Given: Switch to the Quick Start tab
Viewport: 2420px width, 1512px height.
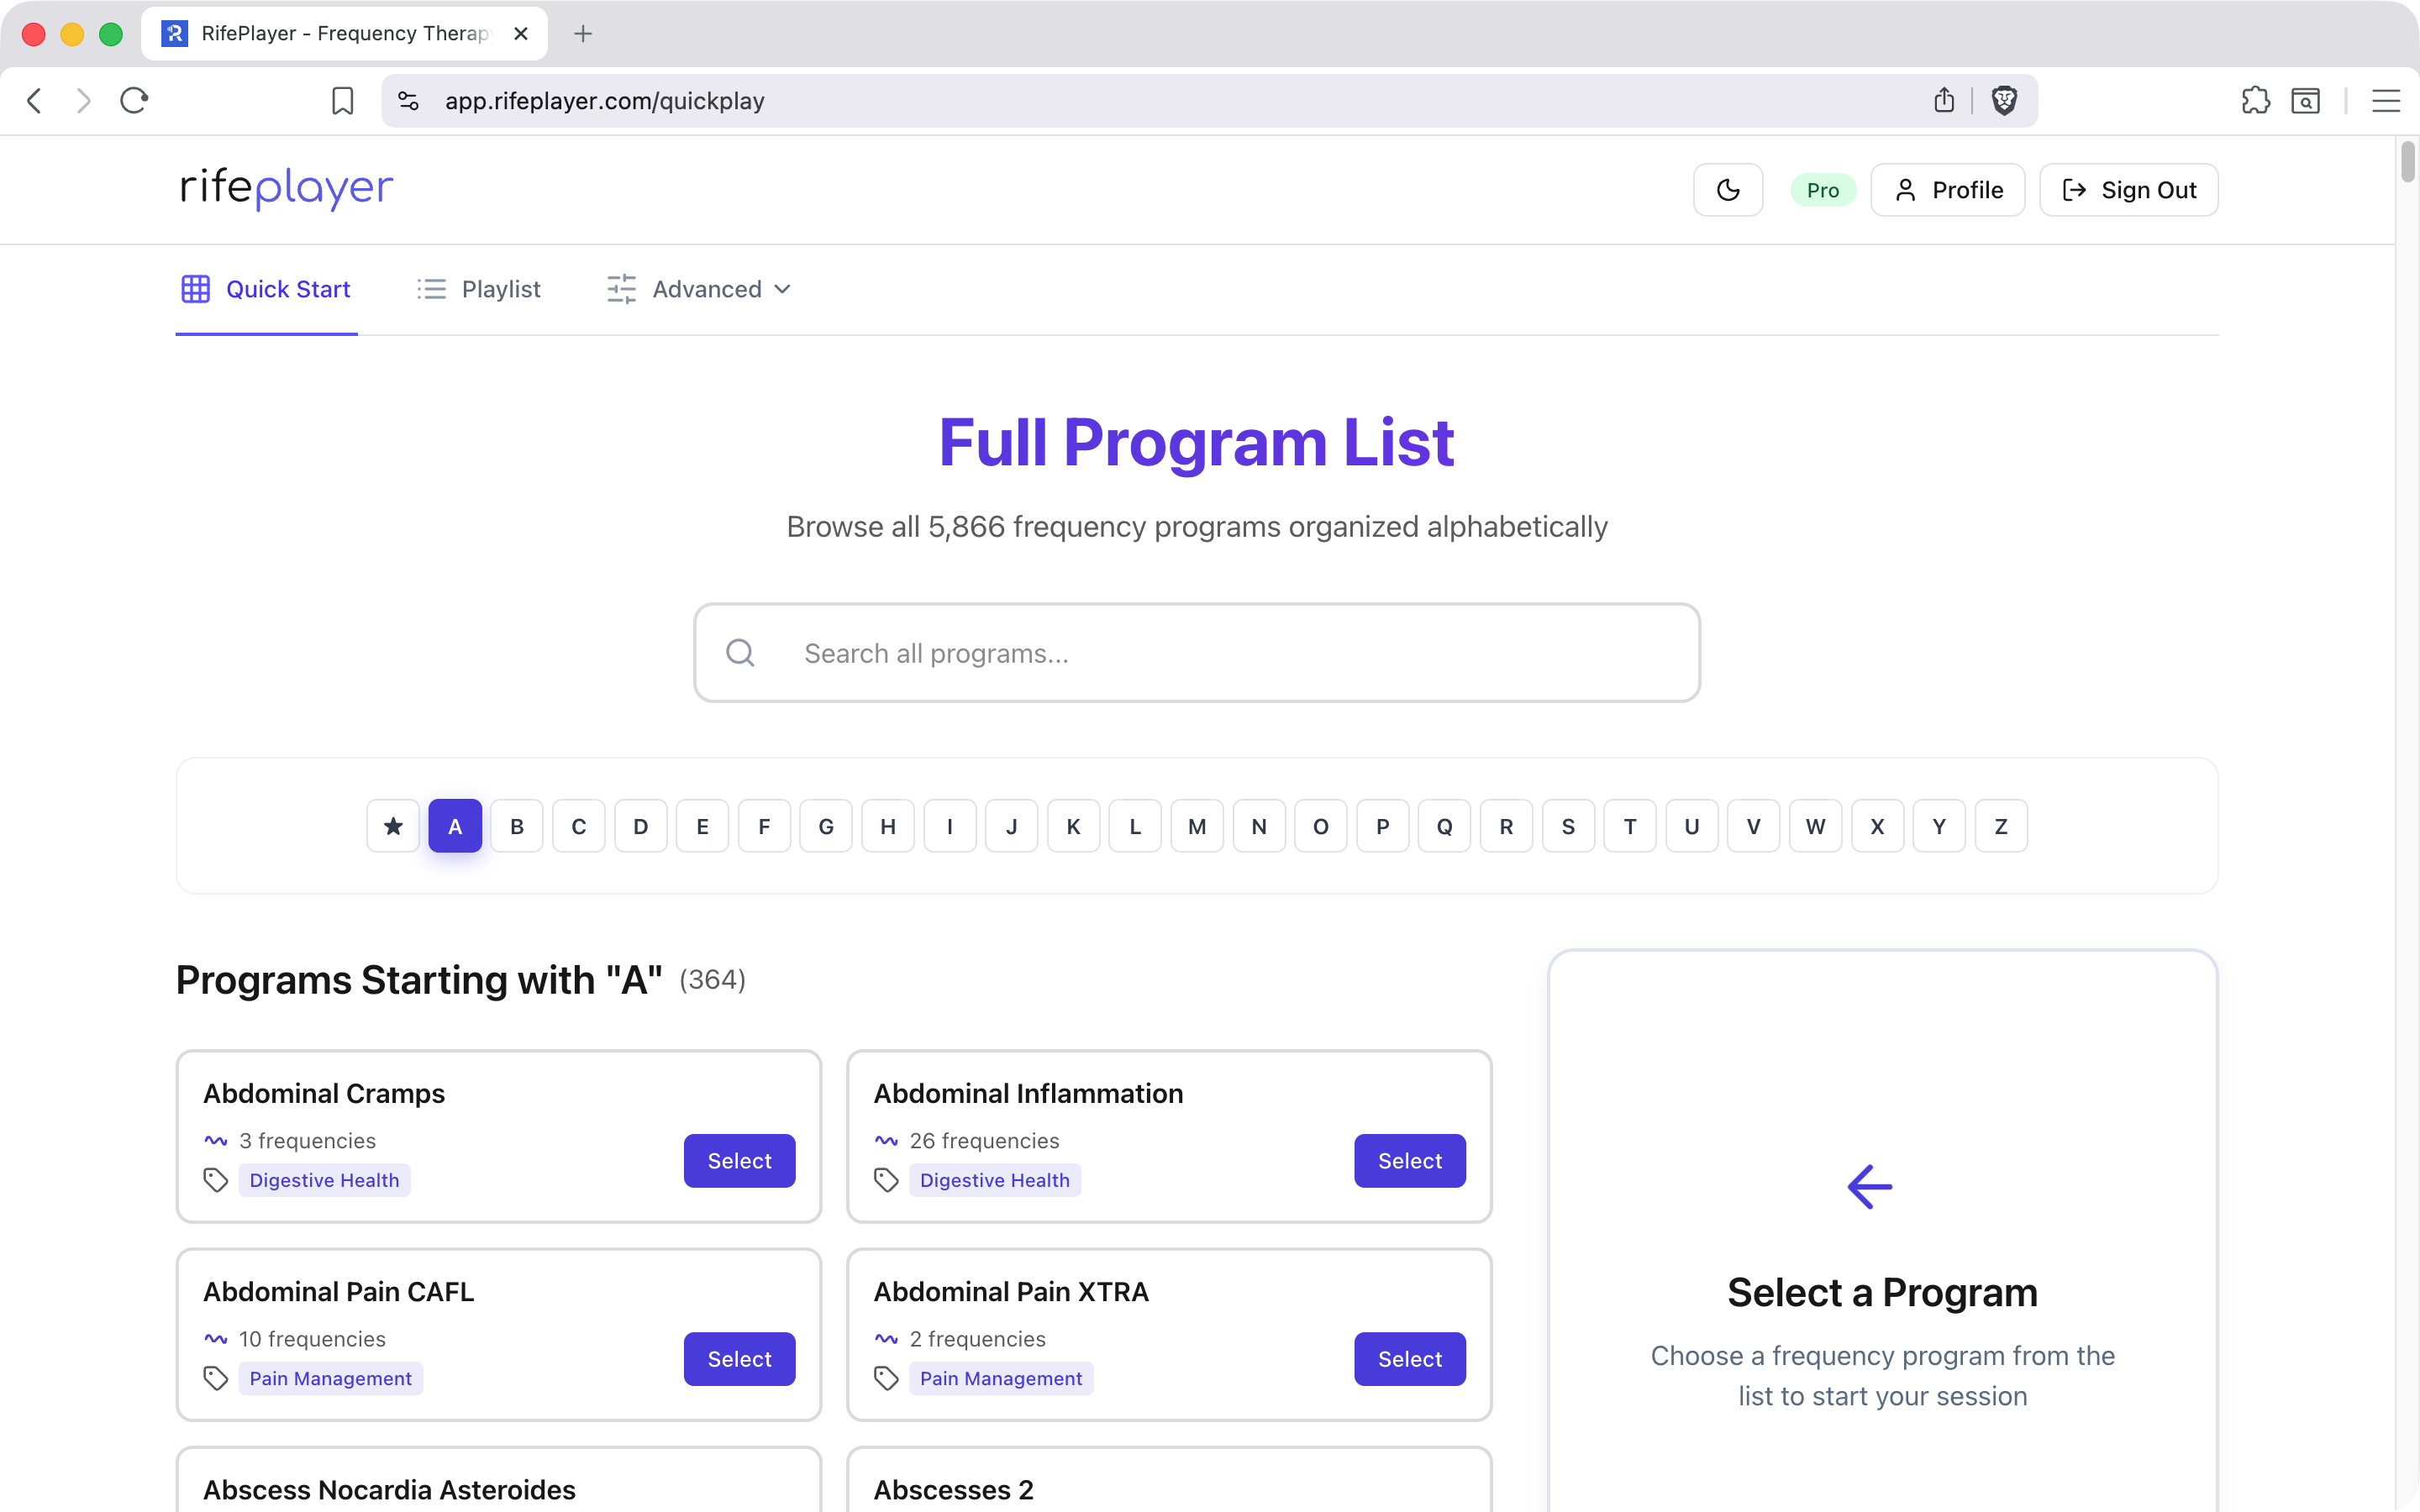Looking at the screenshot, I should [266, 289].
